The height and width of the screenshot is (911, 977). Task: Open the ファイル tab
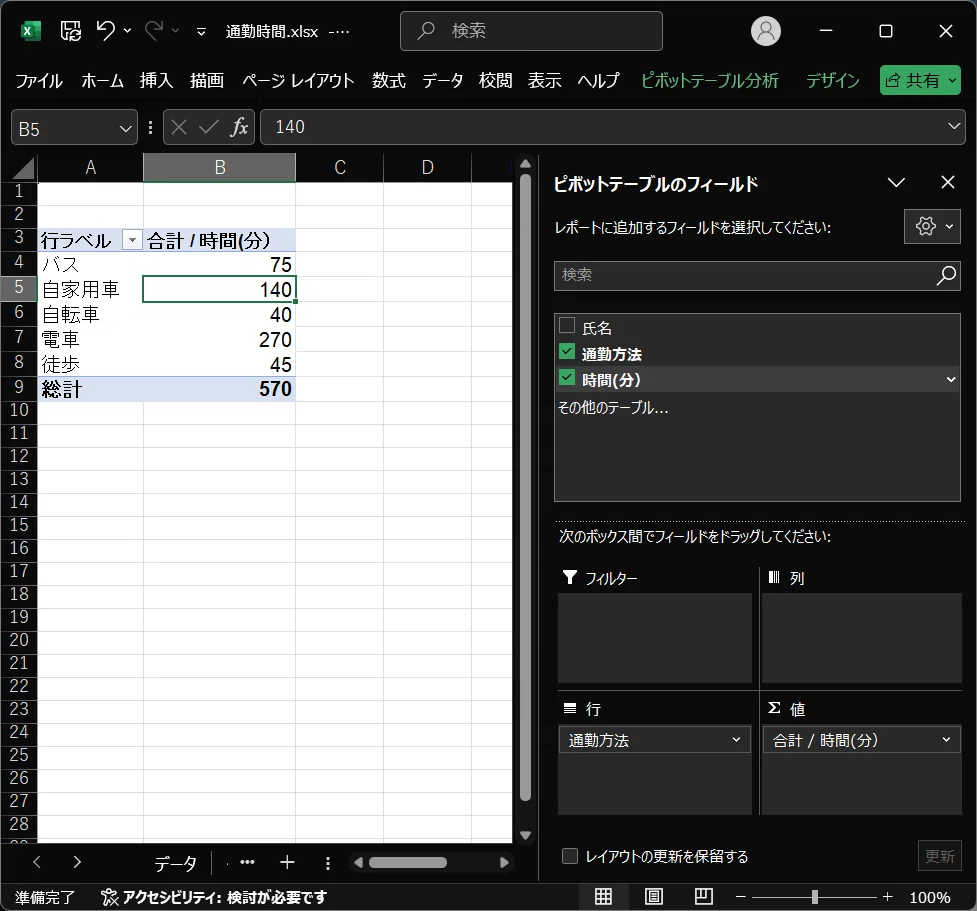pyautogui.click(x=39, y=80)
